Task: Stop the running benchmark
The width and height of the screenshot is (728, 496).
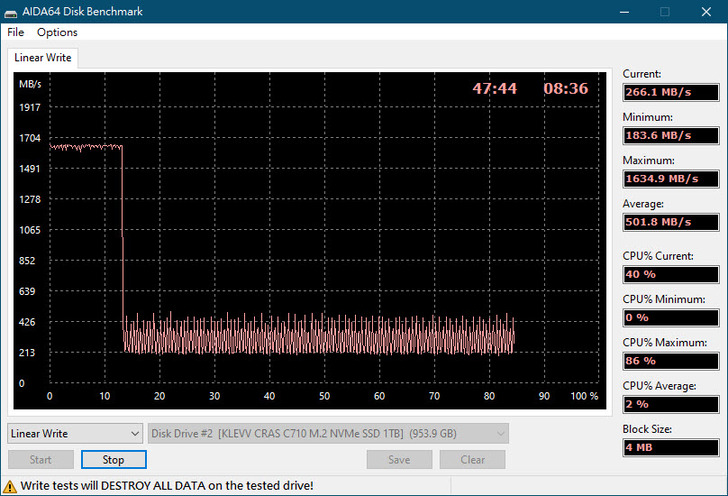Action: [113, 460]
